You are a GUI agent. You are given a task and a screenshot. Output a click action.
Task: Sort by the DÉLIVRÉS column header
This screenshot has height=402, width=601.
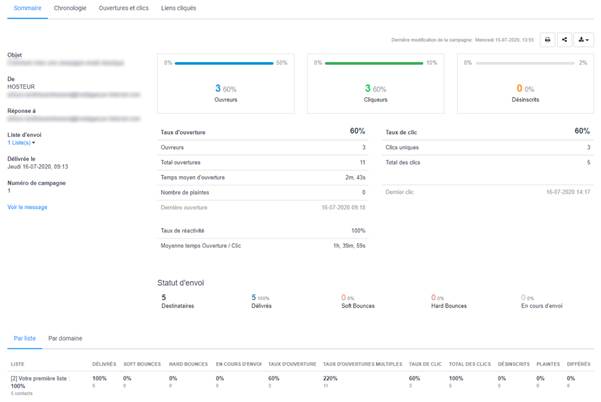click(x=103, y=364)
